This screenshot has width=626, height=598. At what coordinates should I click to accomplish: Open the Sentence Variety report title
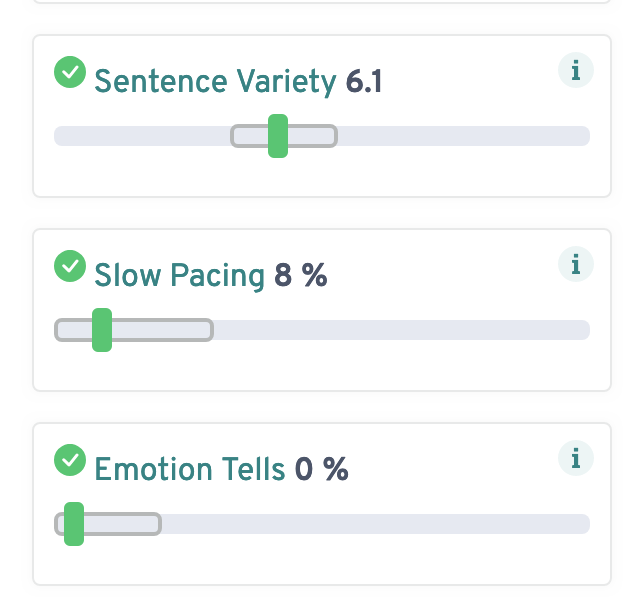coord(214,82)
